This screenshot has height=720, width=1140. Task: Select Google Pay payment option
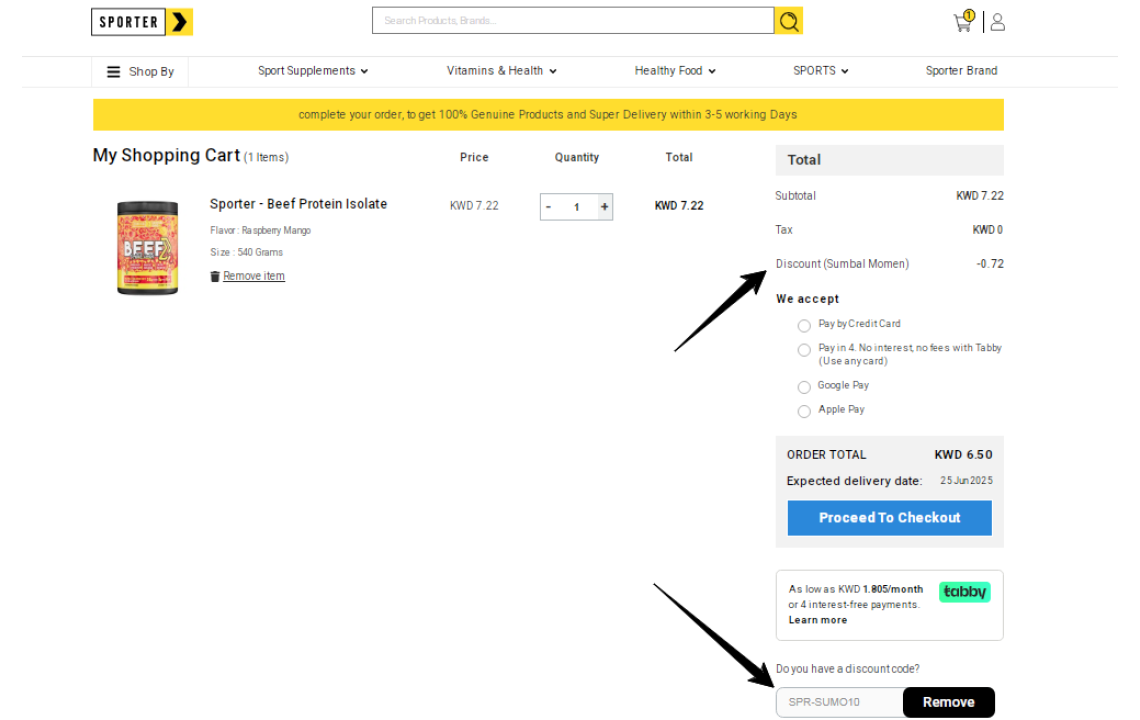[804, 388]
